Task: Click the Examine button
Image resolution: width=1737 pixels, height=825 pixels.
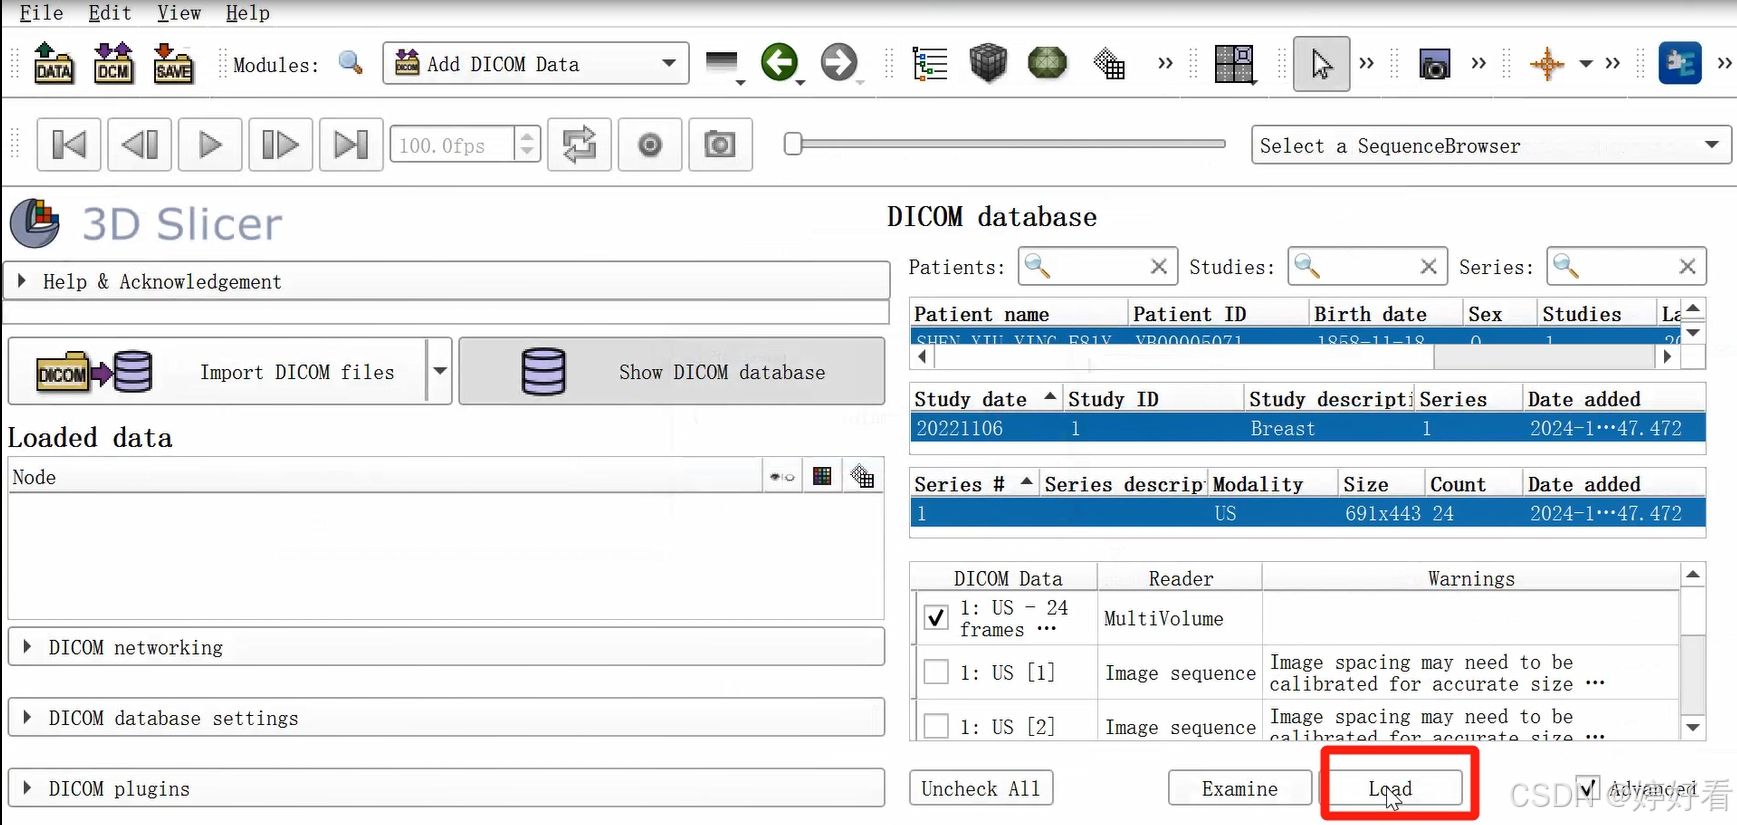Action: (1239, 788)
